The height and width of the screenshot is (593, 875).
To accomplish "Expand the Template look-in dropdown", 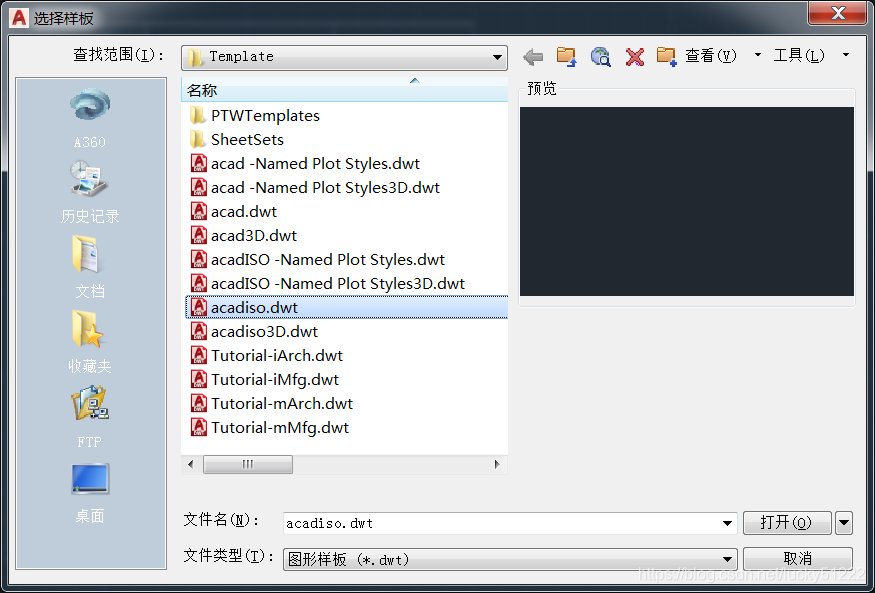I will 497,57.
